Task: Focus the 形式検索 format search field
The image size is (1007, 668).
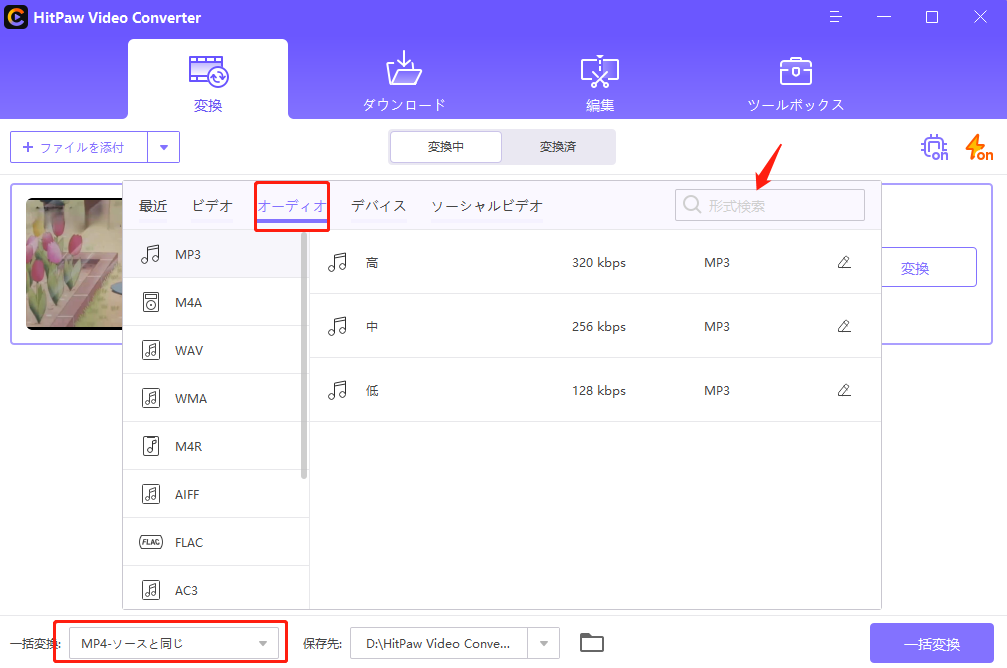Action: click(x=769, y=206)
